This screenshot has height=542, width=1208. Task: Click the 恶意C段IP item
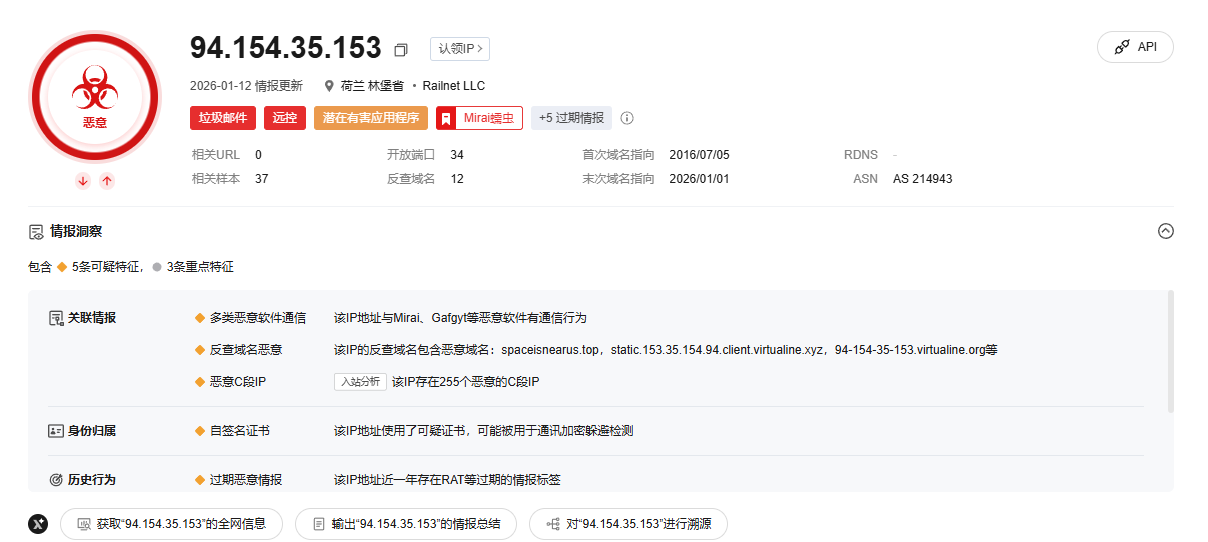(x=238, y=382)
